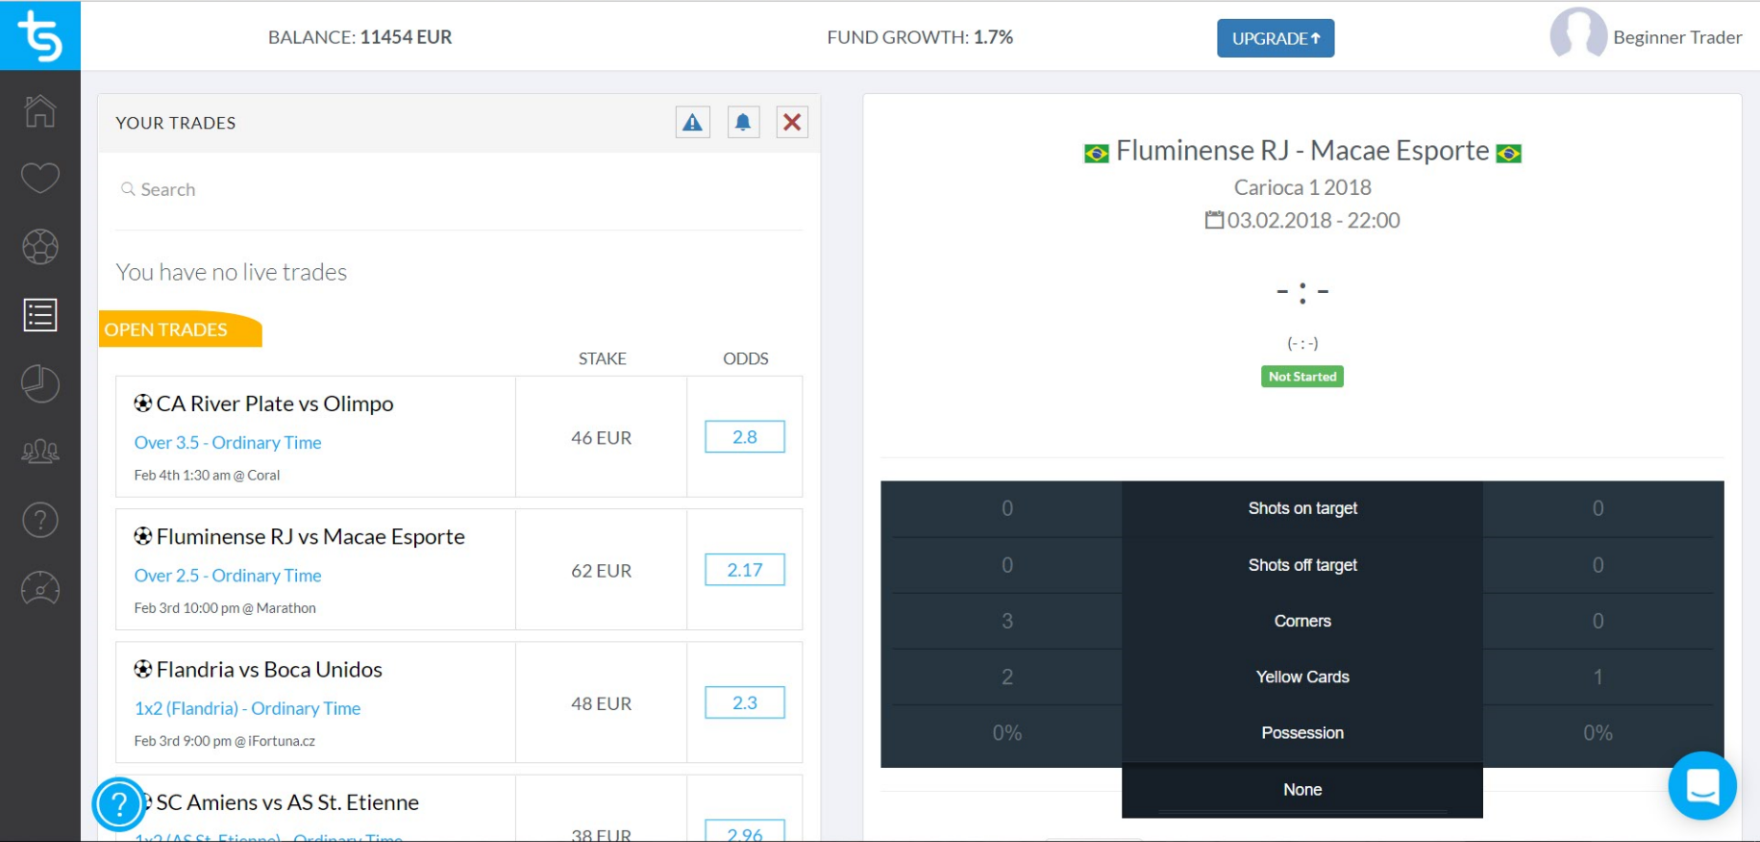The height and width of the screenshot is (842, 1760).
Task: Click the Corners stat row
Action: (1302, 621)
